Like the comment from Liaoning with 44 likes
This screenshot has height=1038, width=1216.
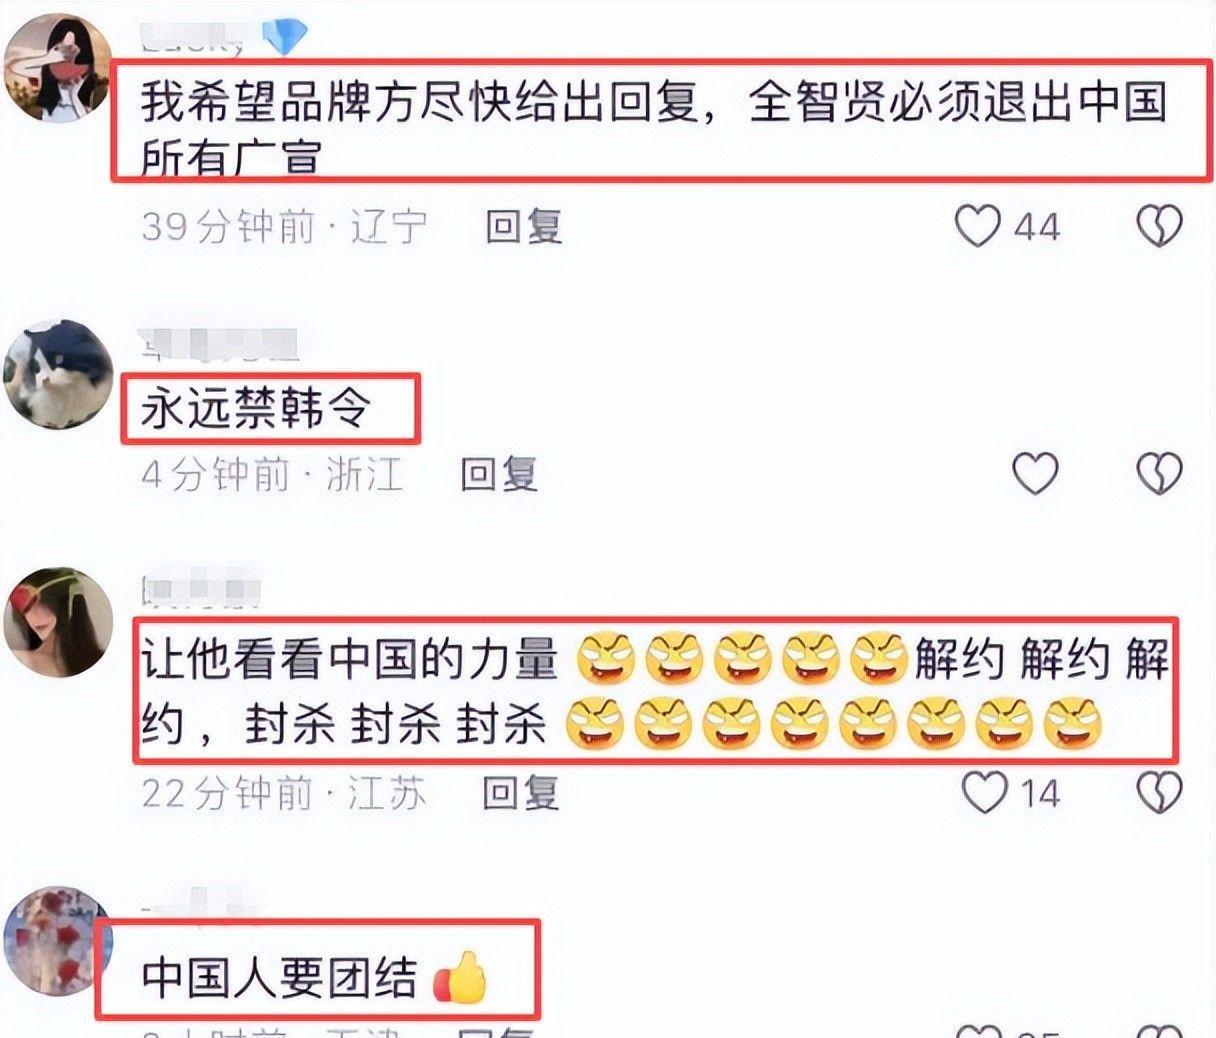point(977,226)
